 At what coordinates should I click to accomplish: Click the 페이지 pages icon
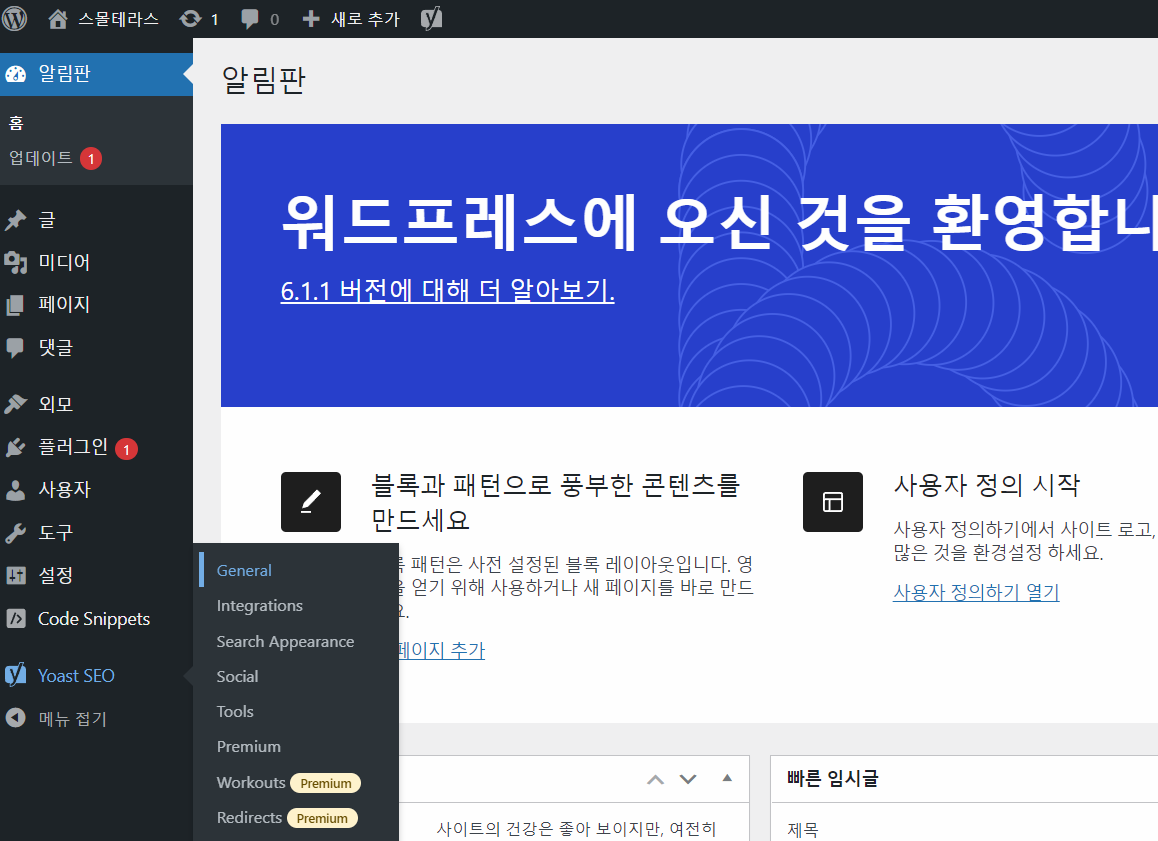click(x=16, y=304)
